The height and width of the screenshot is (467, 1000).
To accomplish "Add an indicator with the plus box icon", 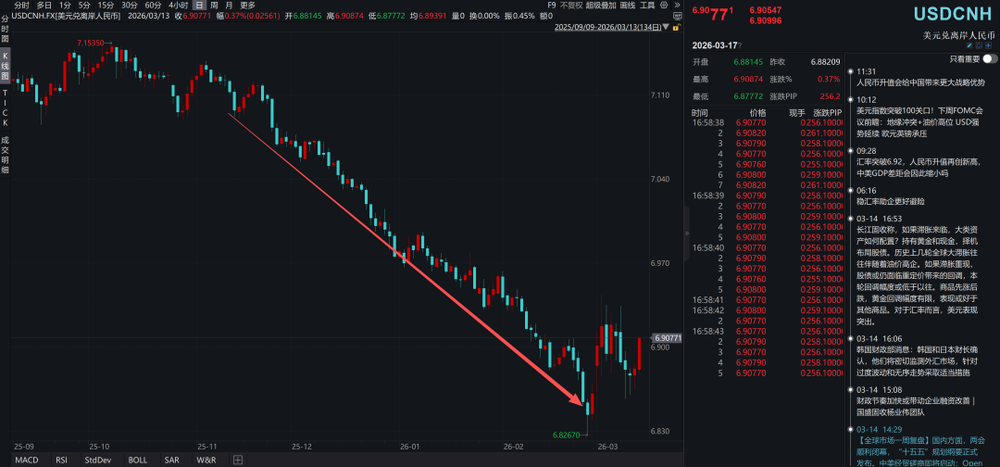I will (237, 460).
